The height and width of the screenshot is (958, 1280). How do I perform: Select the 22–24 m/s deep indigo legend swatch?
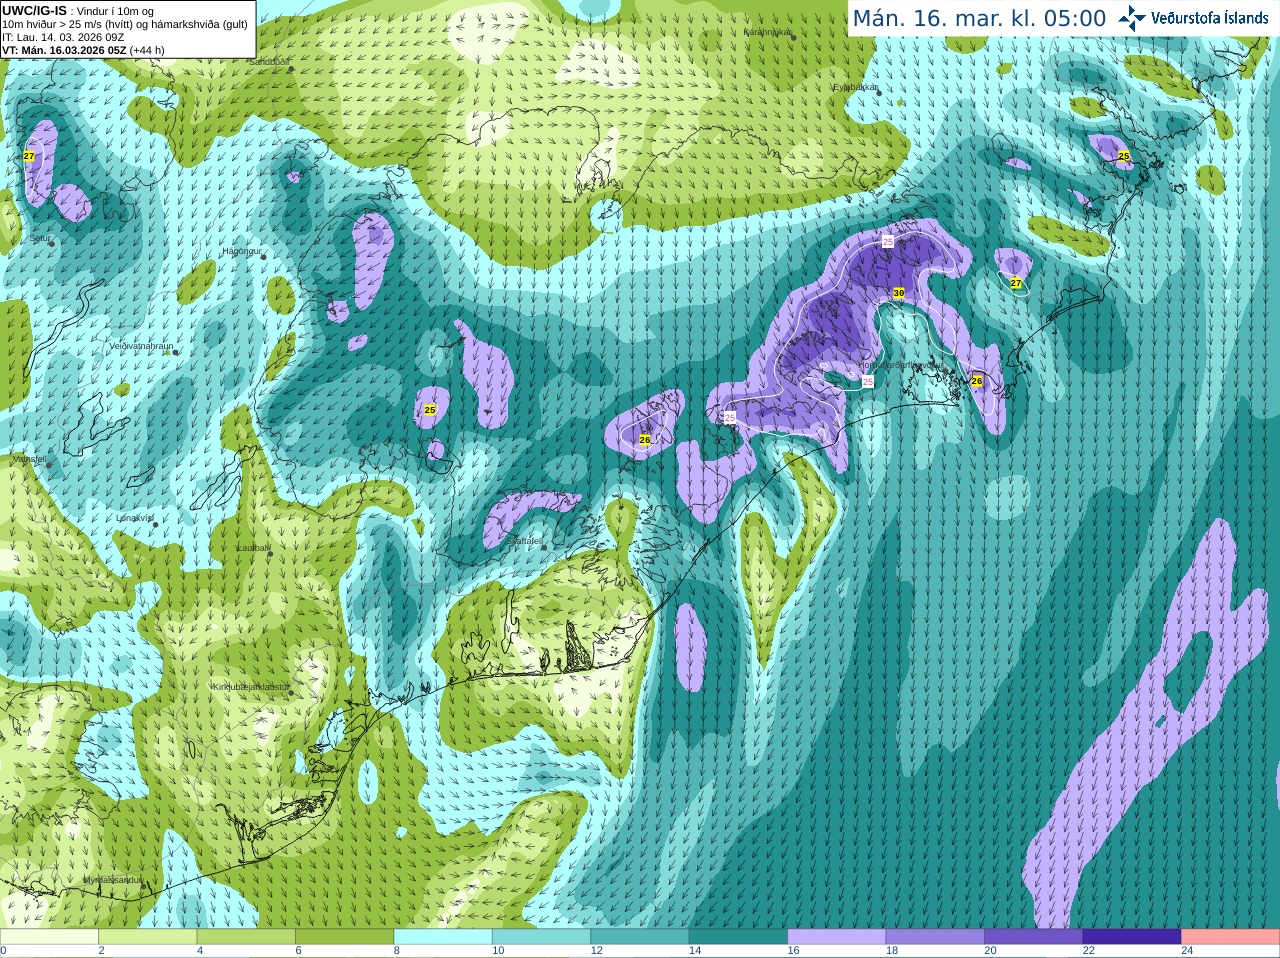[x=1132, y=936]
